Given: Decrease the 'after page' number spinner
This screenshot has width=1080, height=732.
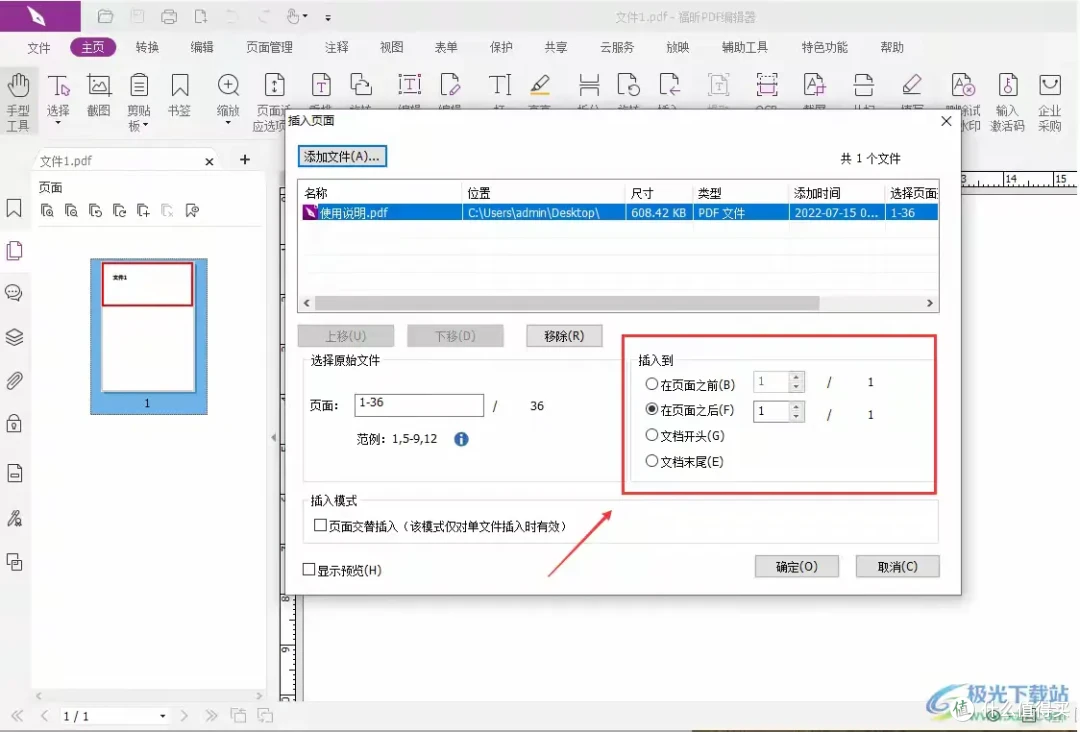Looking at the screenshot, I should coord(796,415).
